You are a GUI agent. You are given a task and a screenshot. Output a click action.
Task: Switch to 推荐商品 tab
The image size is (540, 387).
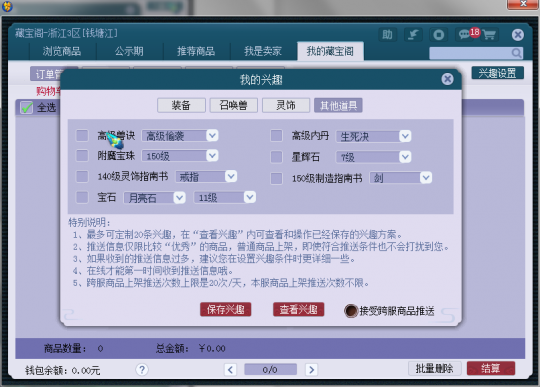[x=196, y=51]
